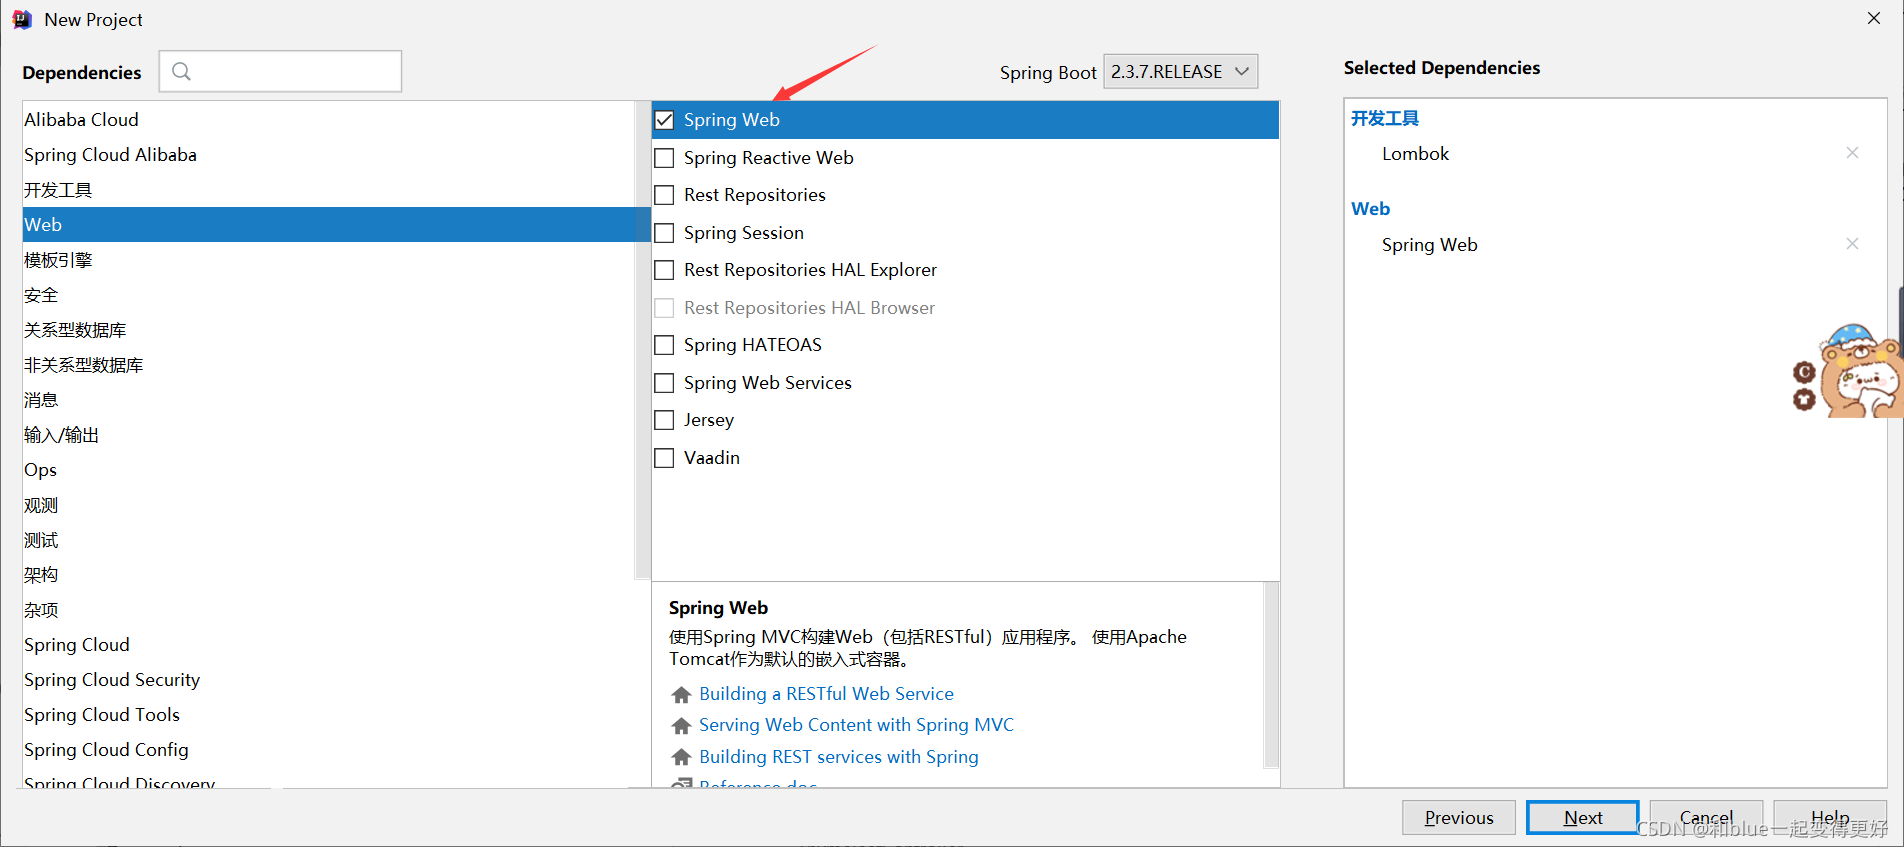Select the Spring Cloud Alibaba category
This screenshot has height=847, width=1904.
pyautogui.click(x=329, y=155)
